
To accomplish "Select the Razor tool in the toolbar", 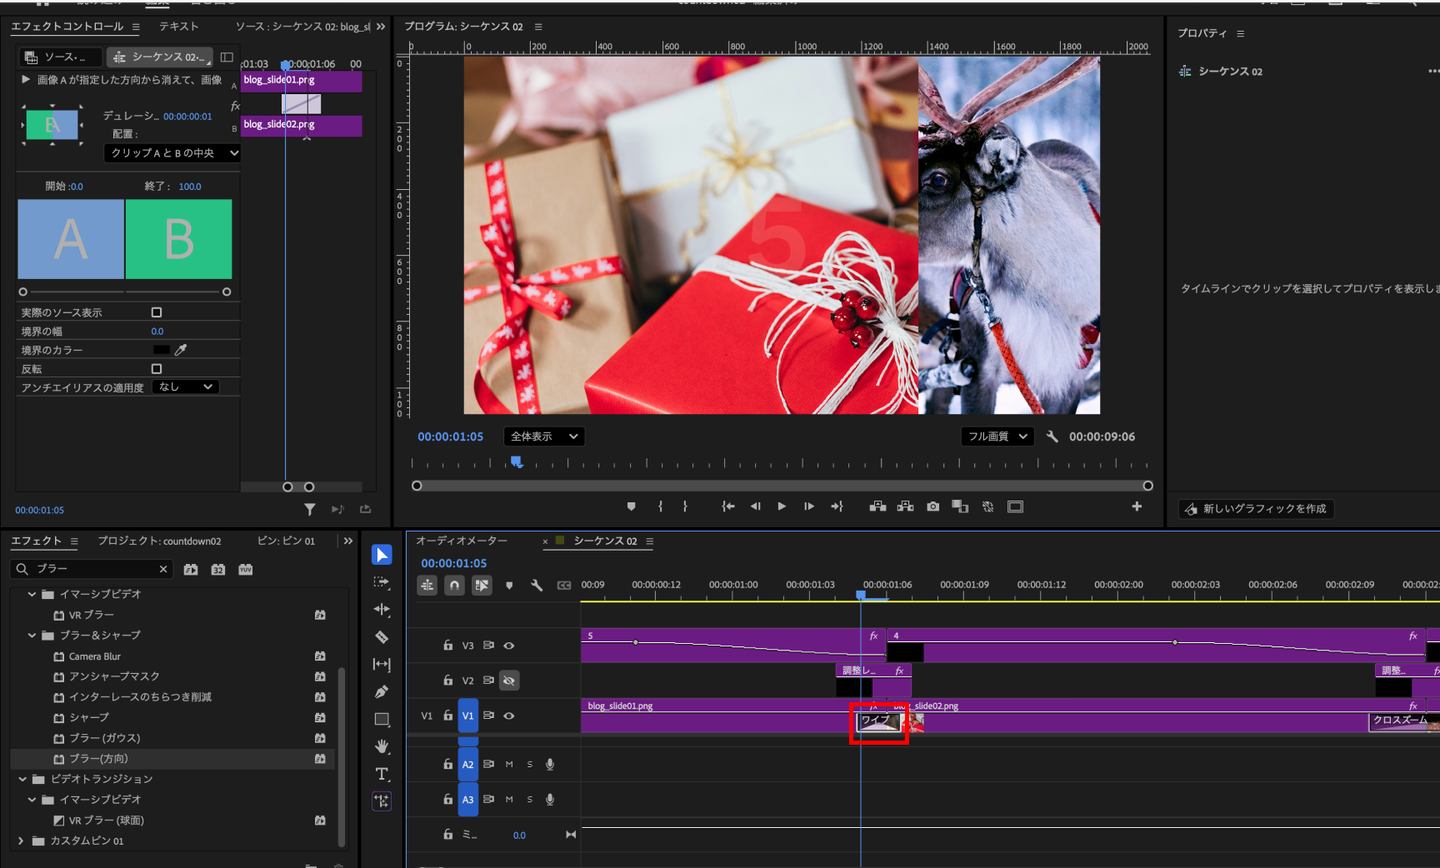I will coord(381,637).
